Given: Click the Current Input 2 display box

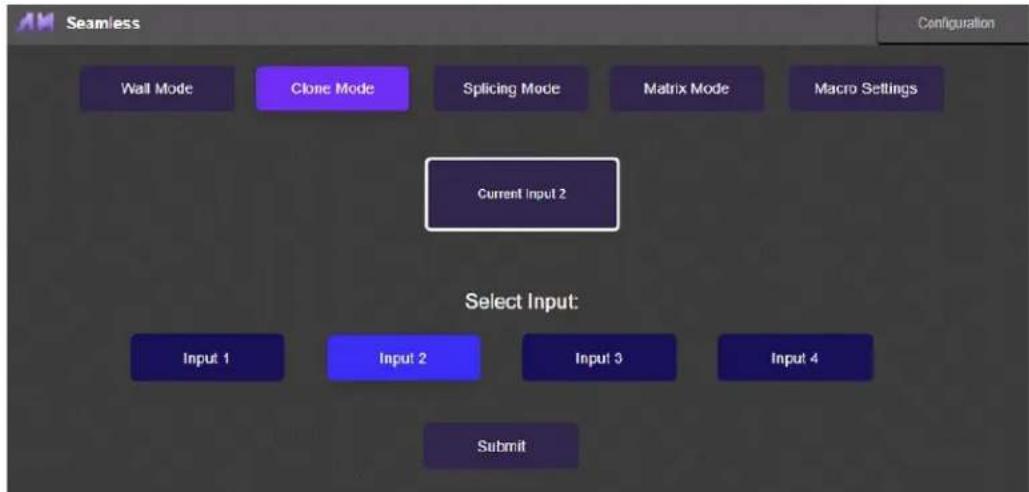Looking at the screenshot, I should pos(522,194).
